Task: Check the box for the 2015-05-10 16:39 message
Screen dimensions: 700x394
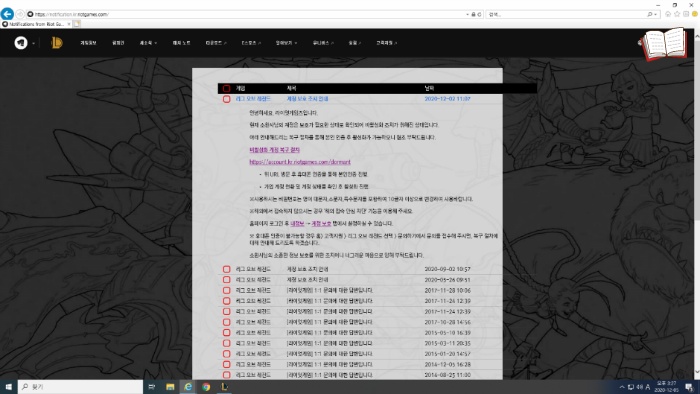Action: tap(226, 333)
